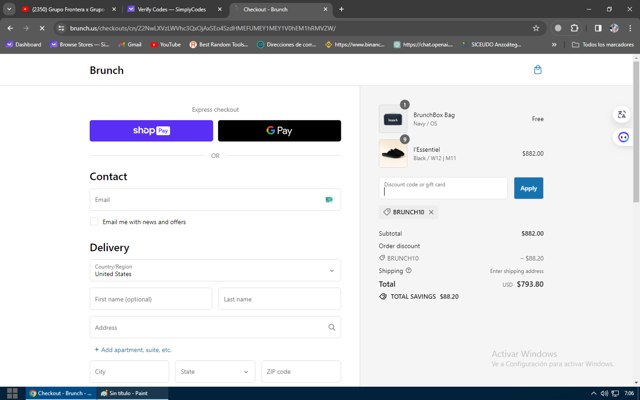This screenshot has width=640, height=400.
Task: Click the ZIP code field
Action: (301, 371)
